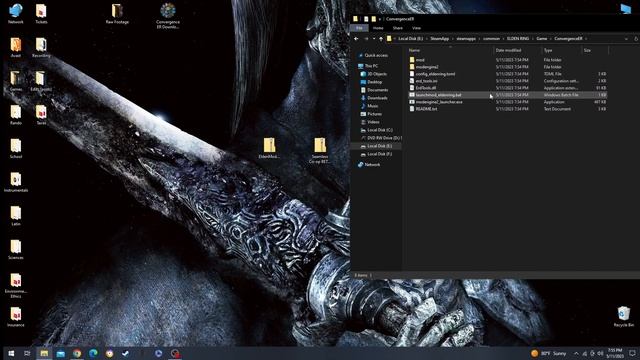
Task: Refresh the Explorer folder view
Action: [x=636, y=39]
